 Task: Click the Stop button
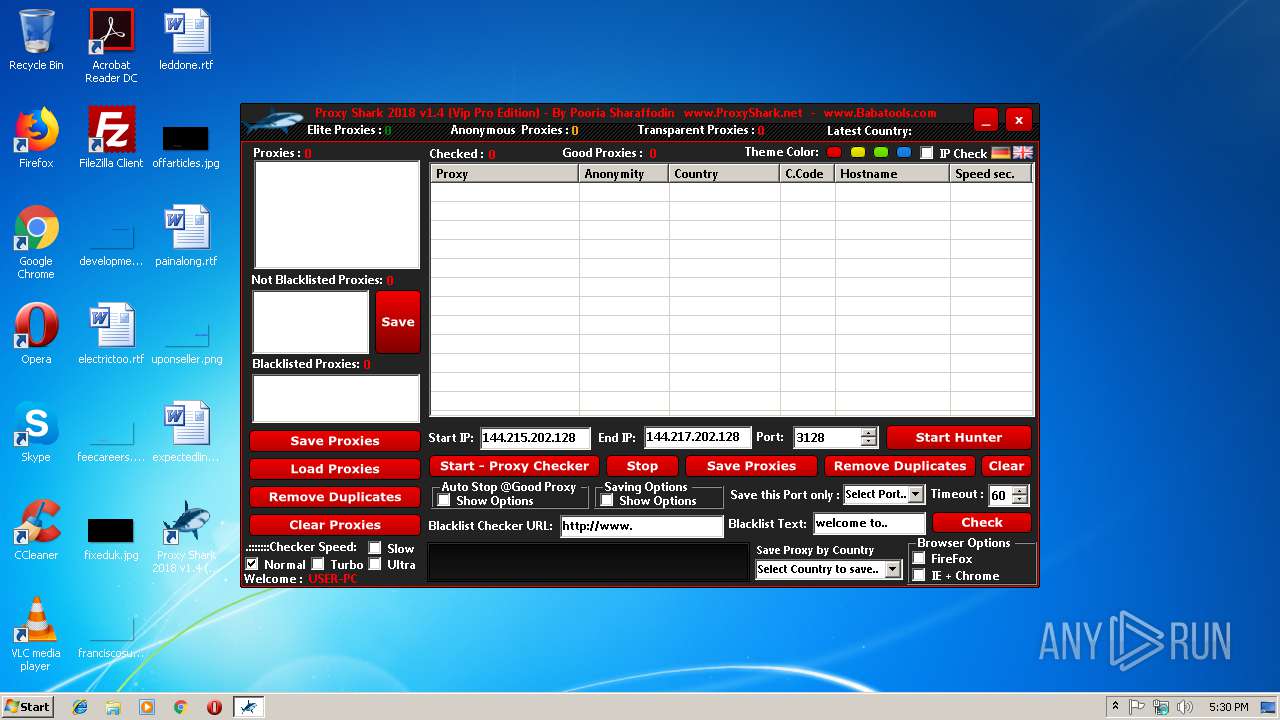(x=642, y=466)
